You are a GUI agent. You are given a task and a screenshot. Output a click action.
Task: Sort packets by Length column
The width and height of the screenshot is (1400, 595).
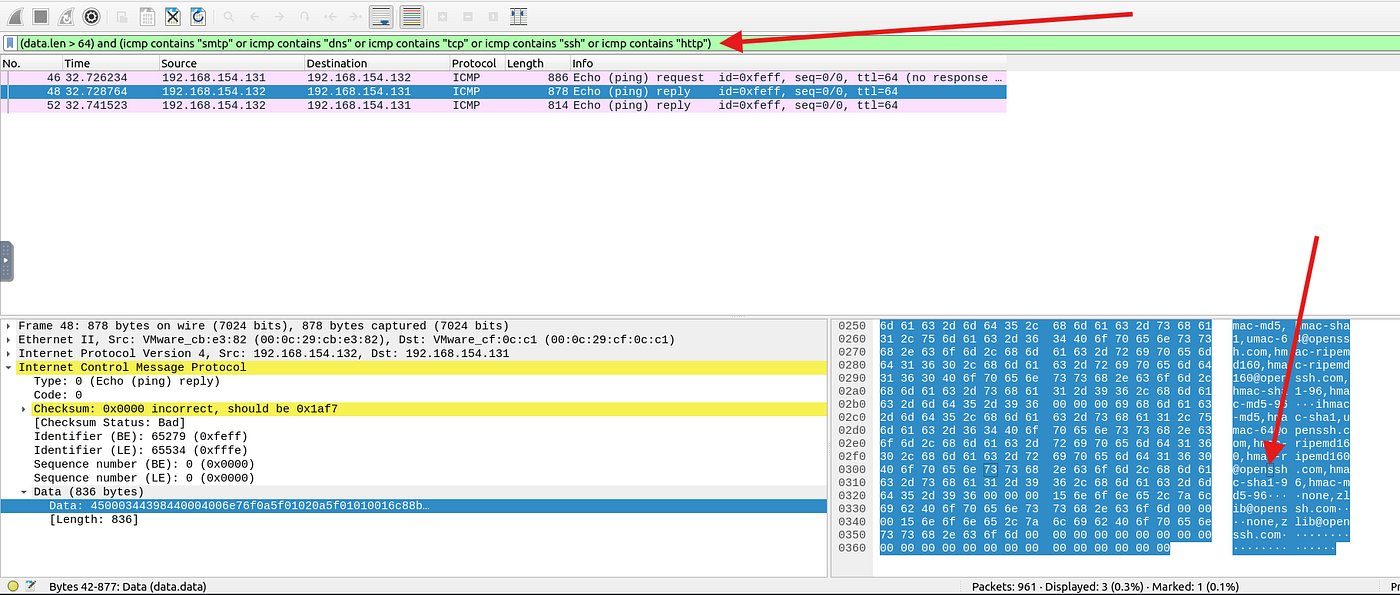[x=537, y=63]
